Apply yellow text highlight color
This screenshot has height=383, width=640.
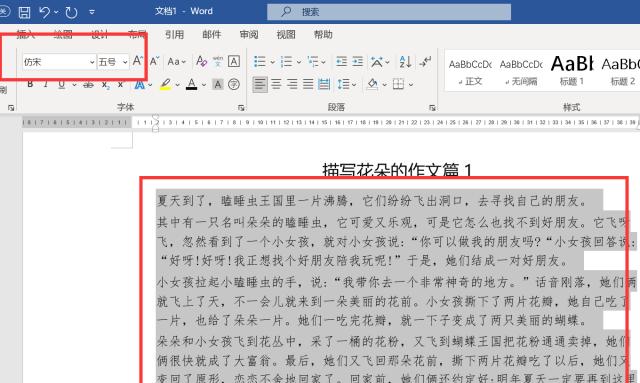(165, 85)
